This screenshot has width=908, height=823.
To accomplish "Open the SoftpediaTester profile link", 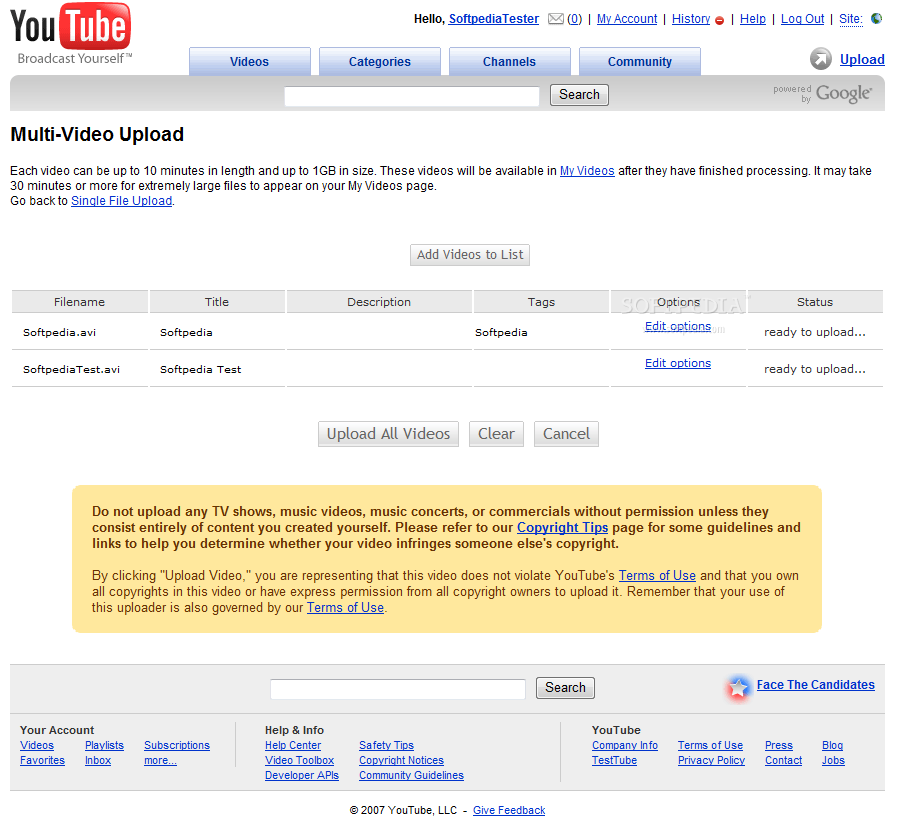I will (493, 19).
